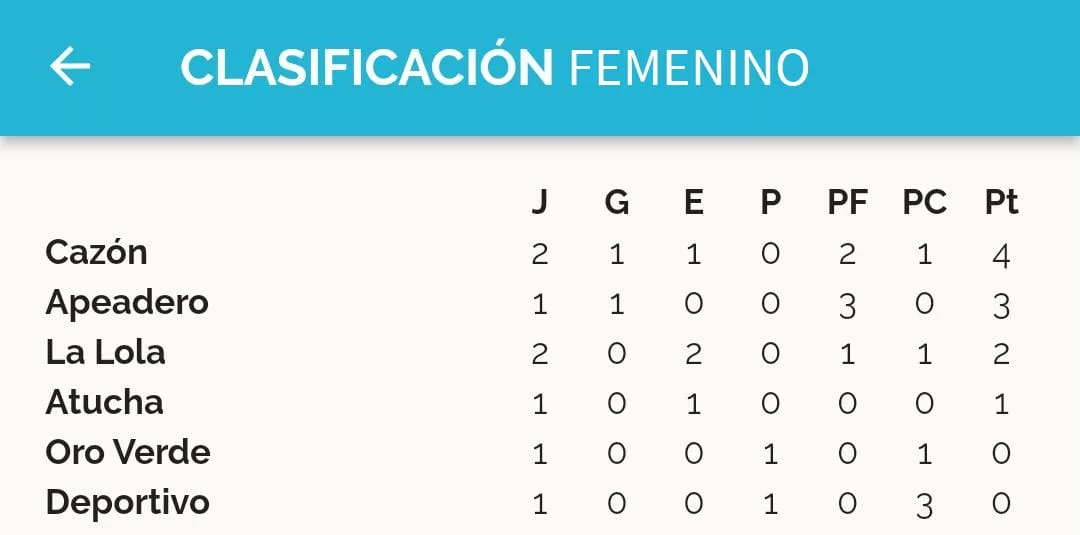This screenshot has height=535, width=1080.
Task: Click the P column header
Action: (x=770, y=203)
